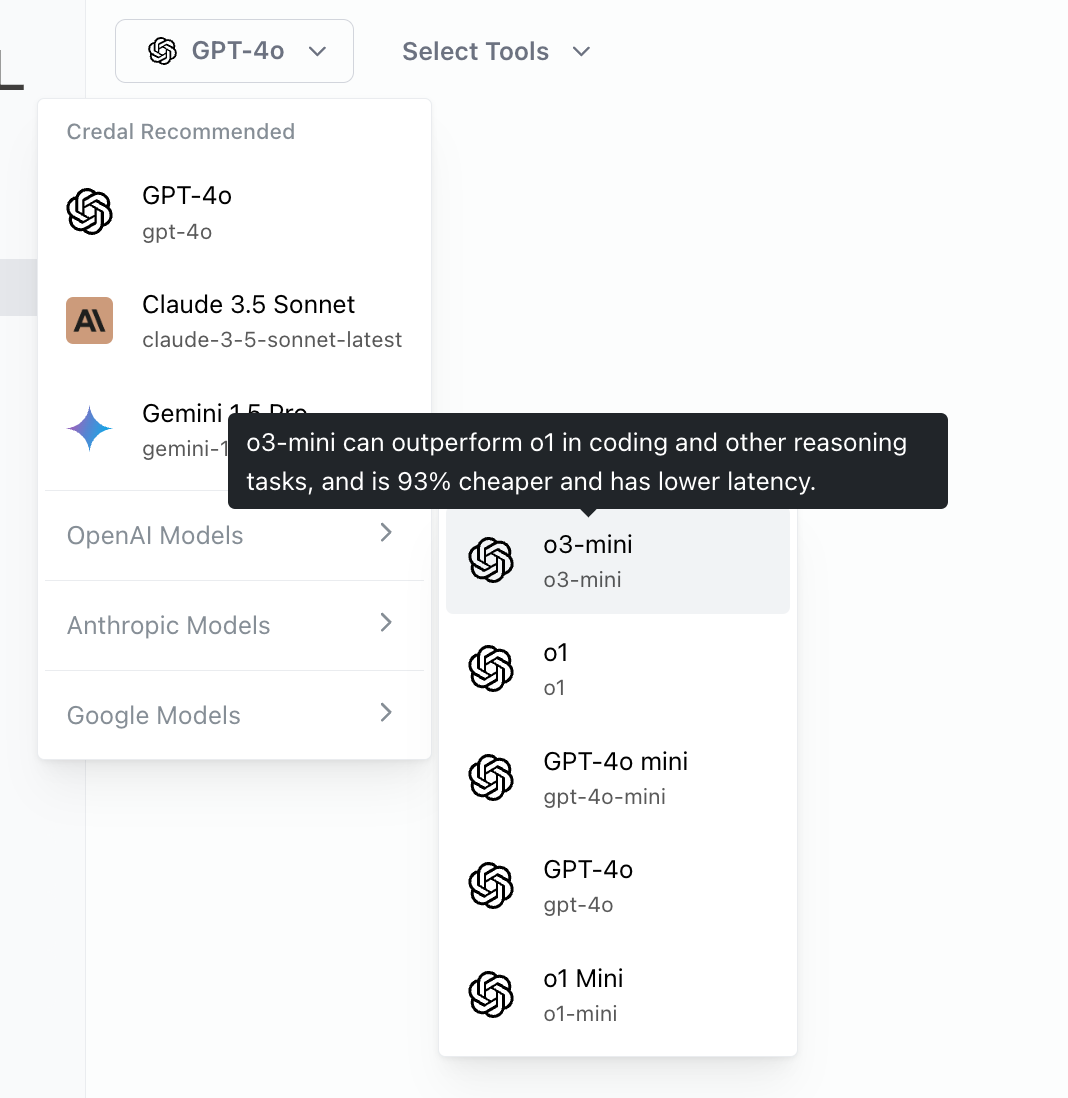This screenshot has height=1098, width=1068.
Task: Choose GPT-4o under Credal Recommended
Action: pyautogui.click(x=235, y=211)
